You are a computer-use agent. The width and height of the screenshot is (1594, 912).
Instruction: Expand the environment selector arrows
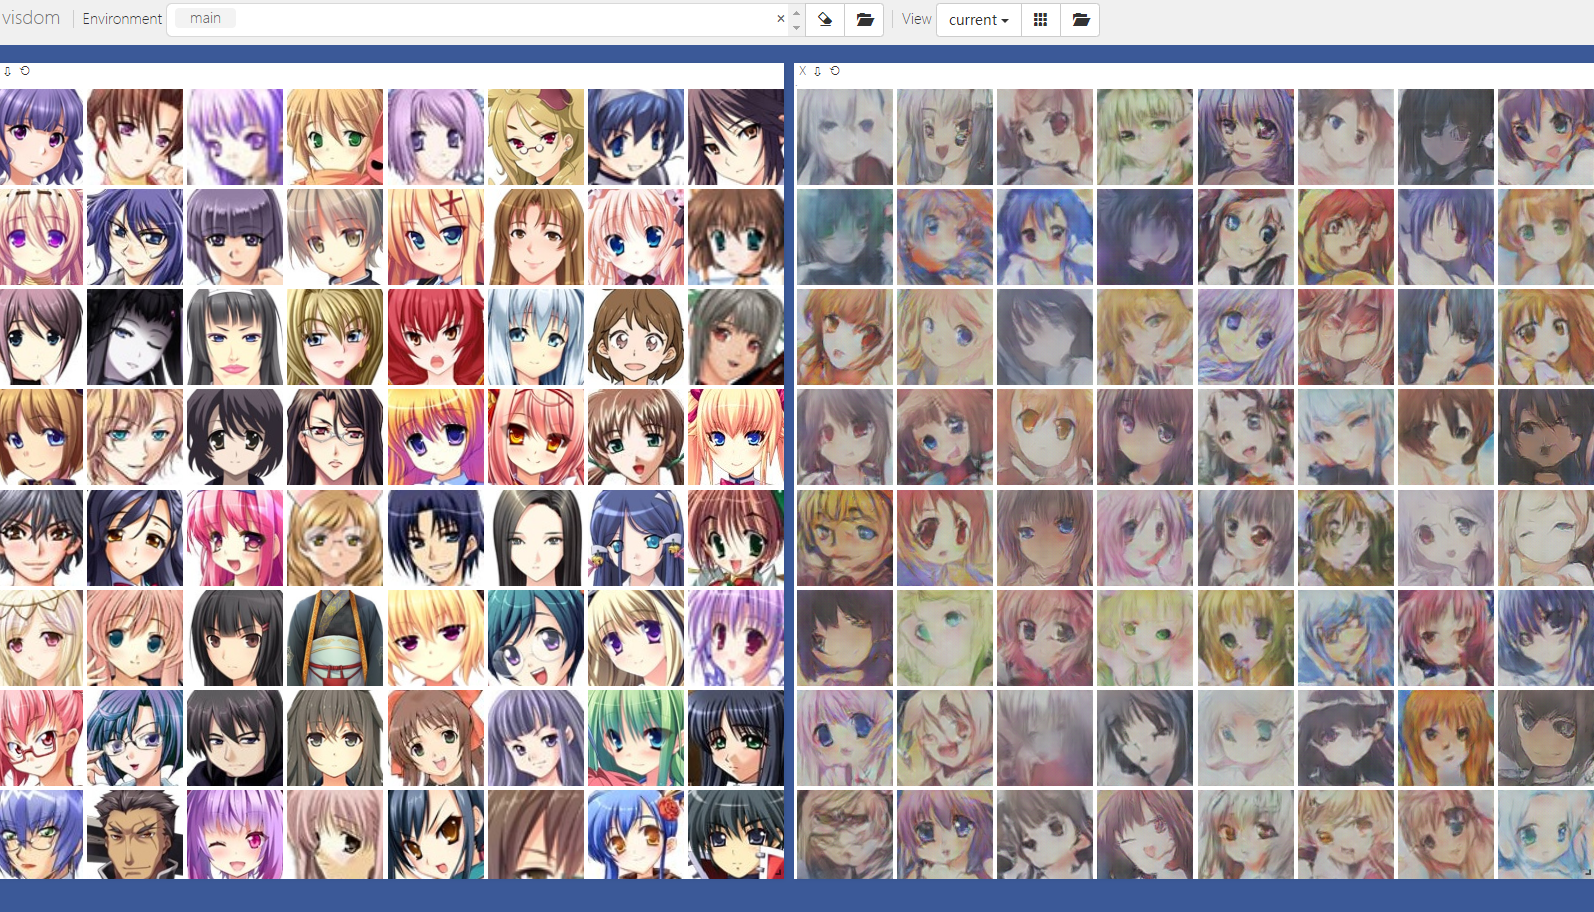(796, 19)
